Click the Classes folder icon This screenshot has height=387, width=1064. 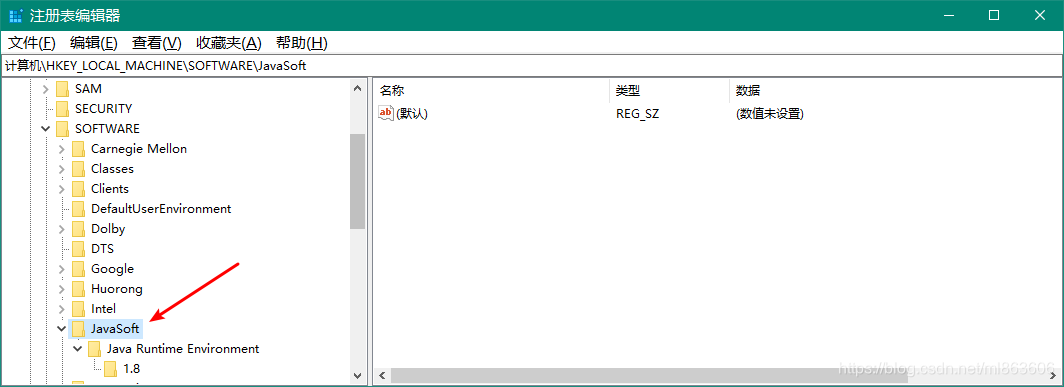tap(79, 169)
